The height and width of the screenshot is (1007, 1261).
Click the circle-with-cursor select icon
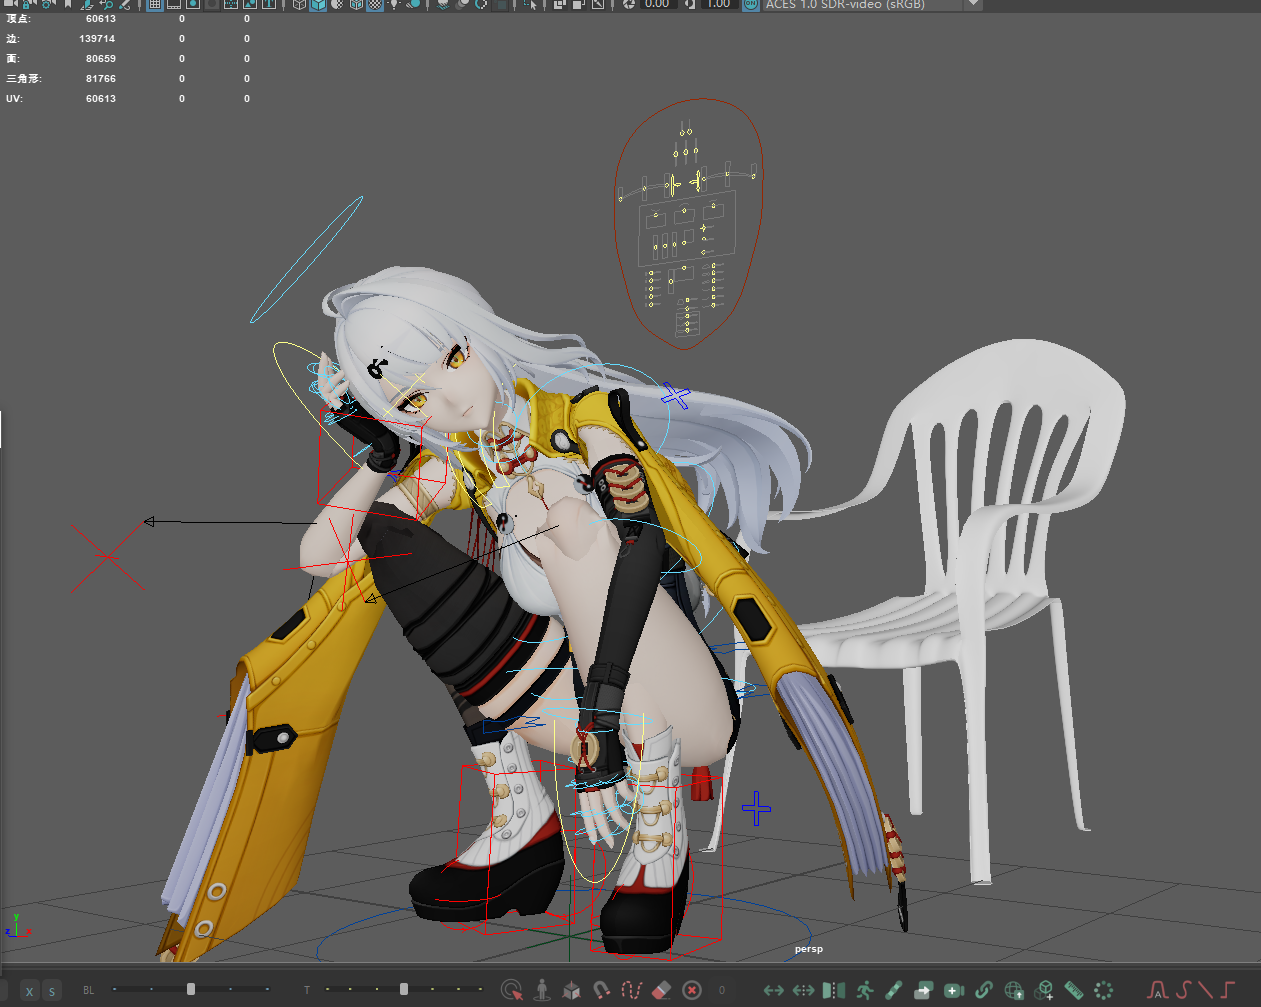click(512, 990)
